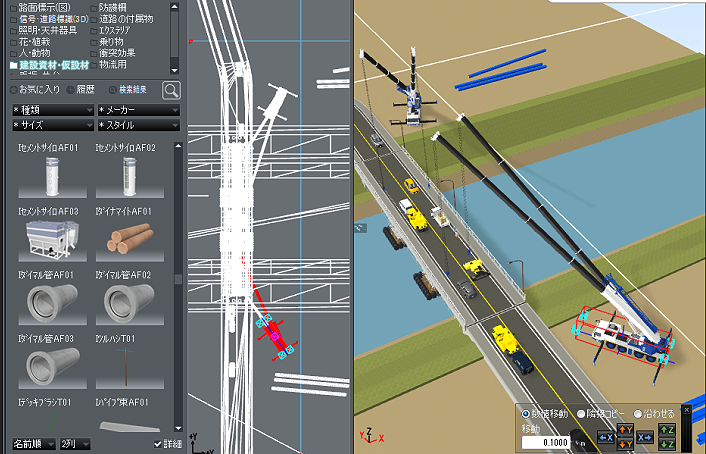The image size is (706, 454).
Task: Expand the 名前順 sort dropdown
Action: pos(32,443)
